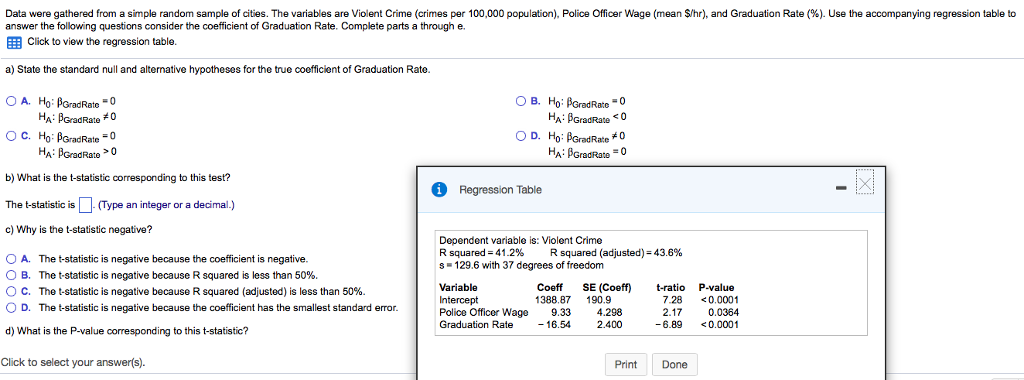
Task: Click the Police Officer Wage P-value 0.0364
Action: click(x=724, y=312)
